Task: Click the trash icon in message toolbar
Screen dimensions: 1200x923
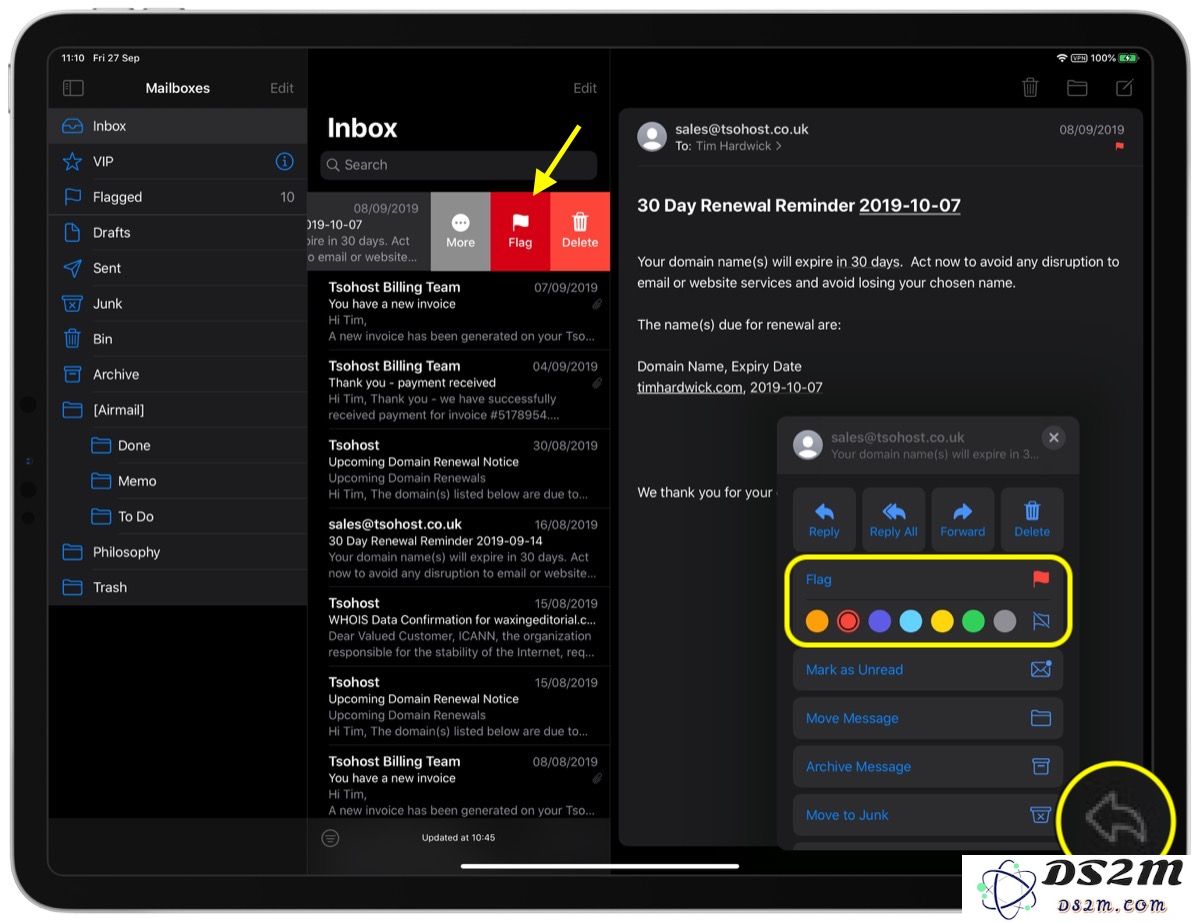Action: (1030, 88)
